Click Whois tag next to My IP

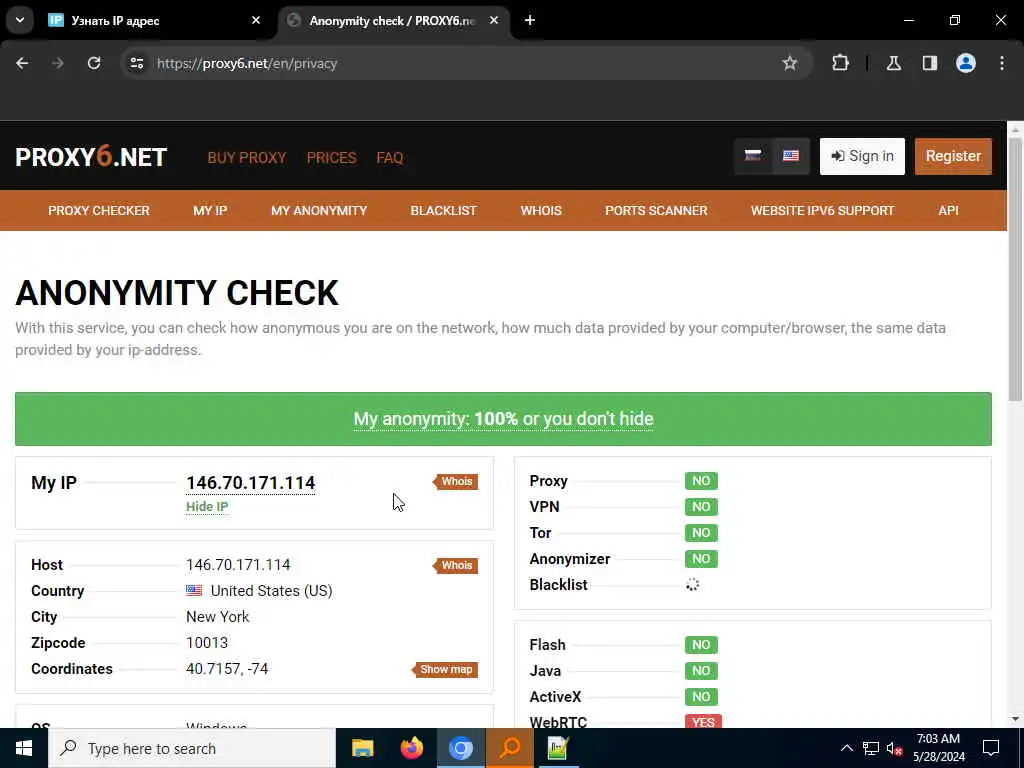pyautogui.click(x=456, y=482)
